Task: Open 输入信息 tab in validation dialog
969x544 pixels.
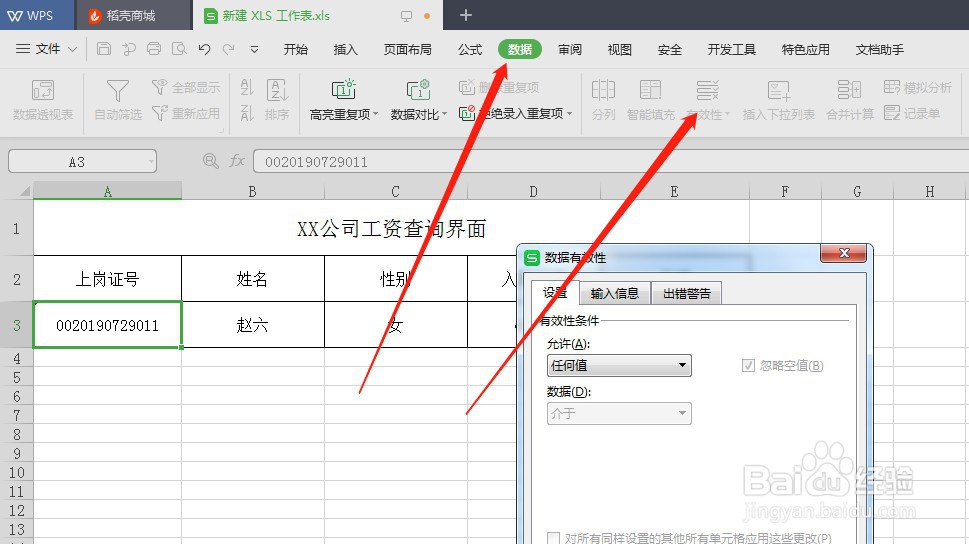Action: pos(614,293)
